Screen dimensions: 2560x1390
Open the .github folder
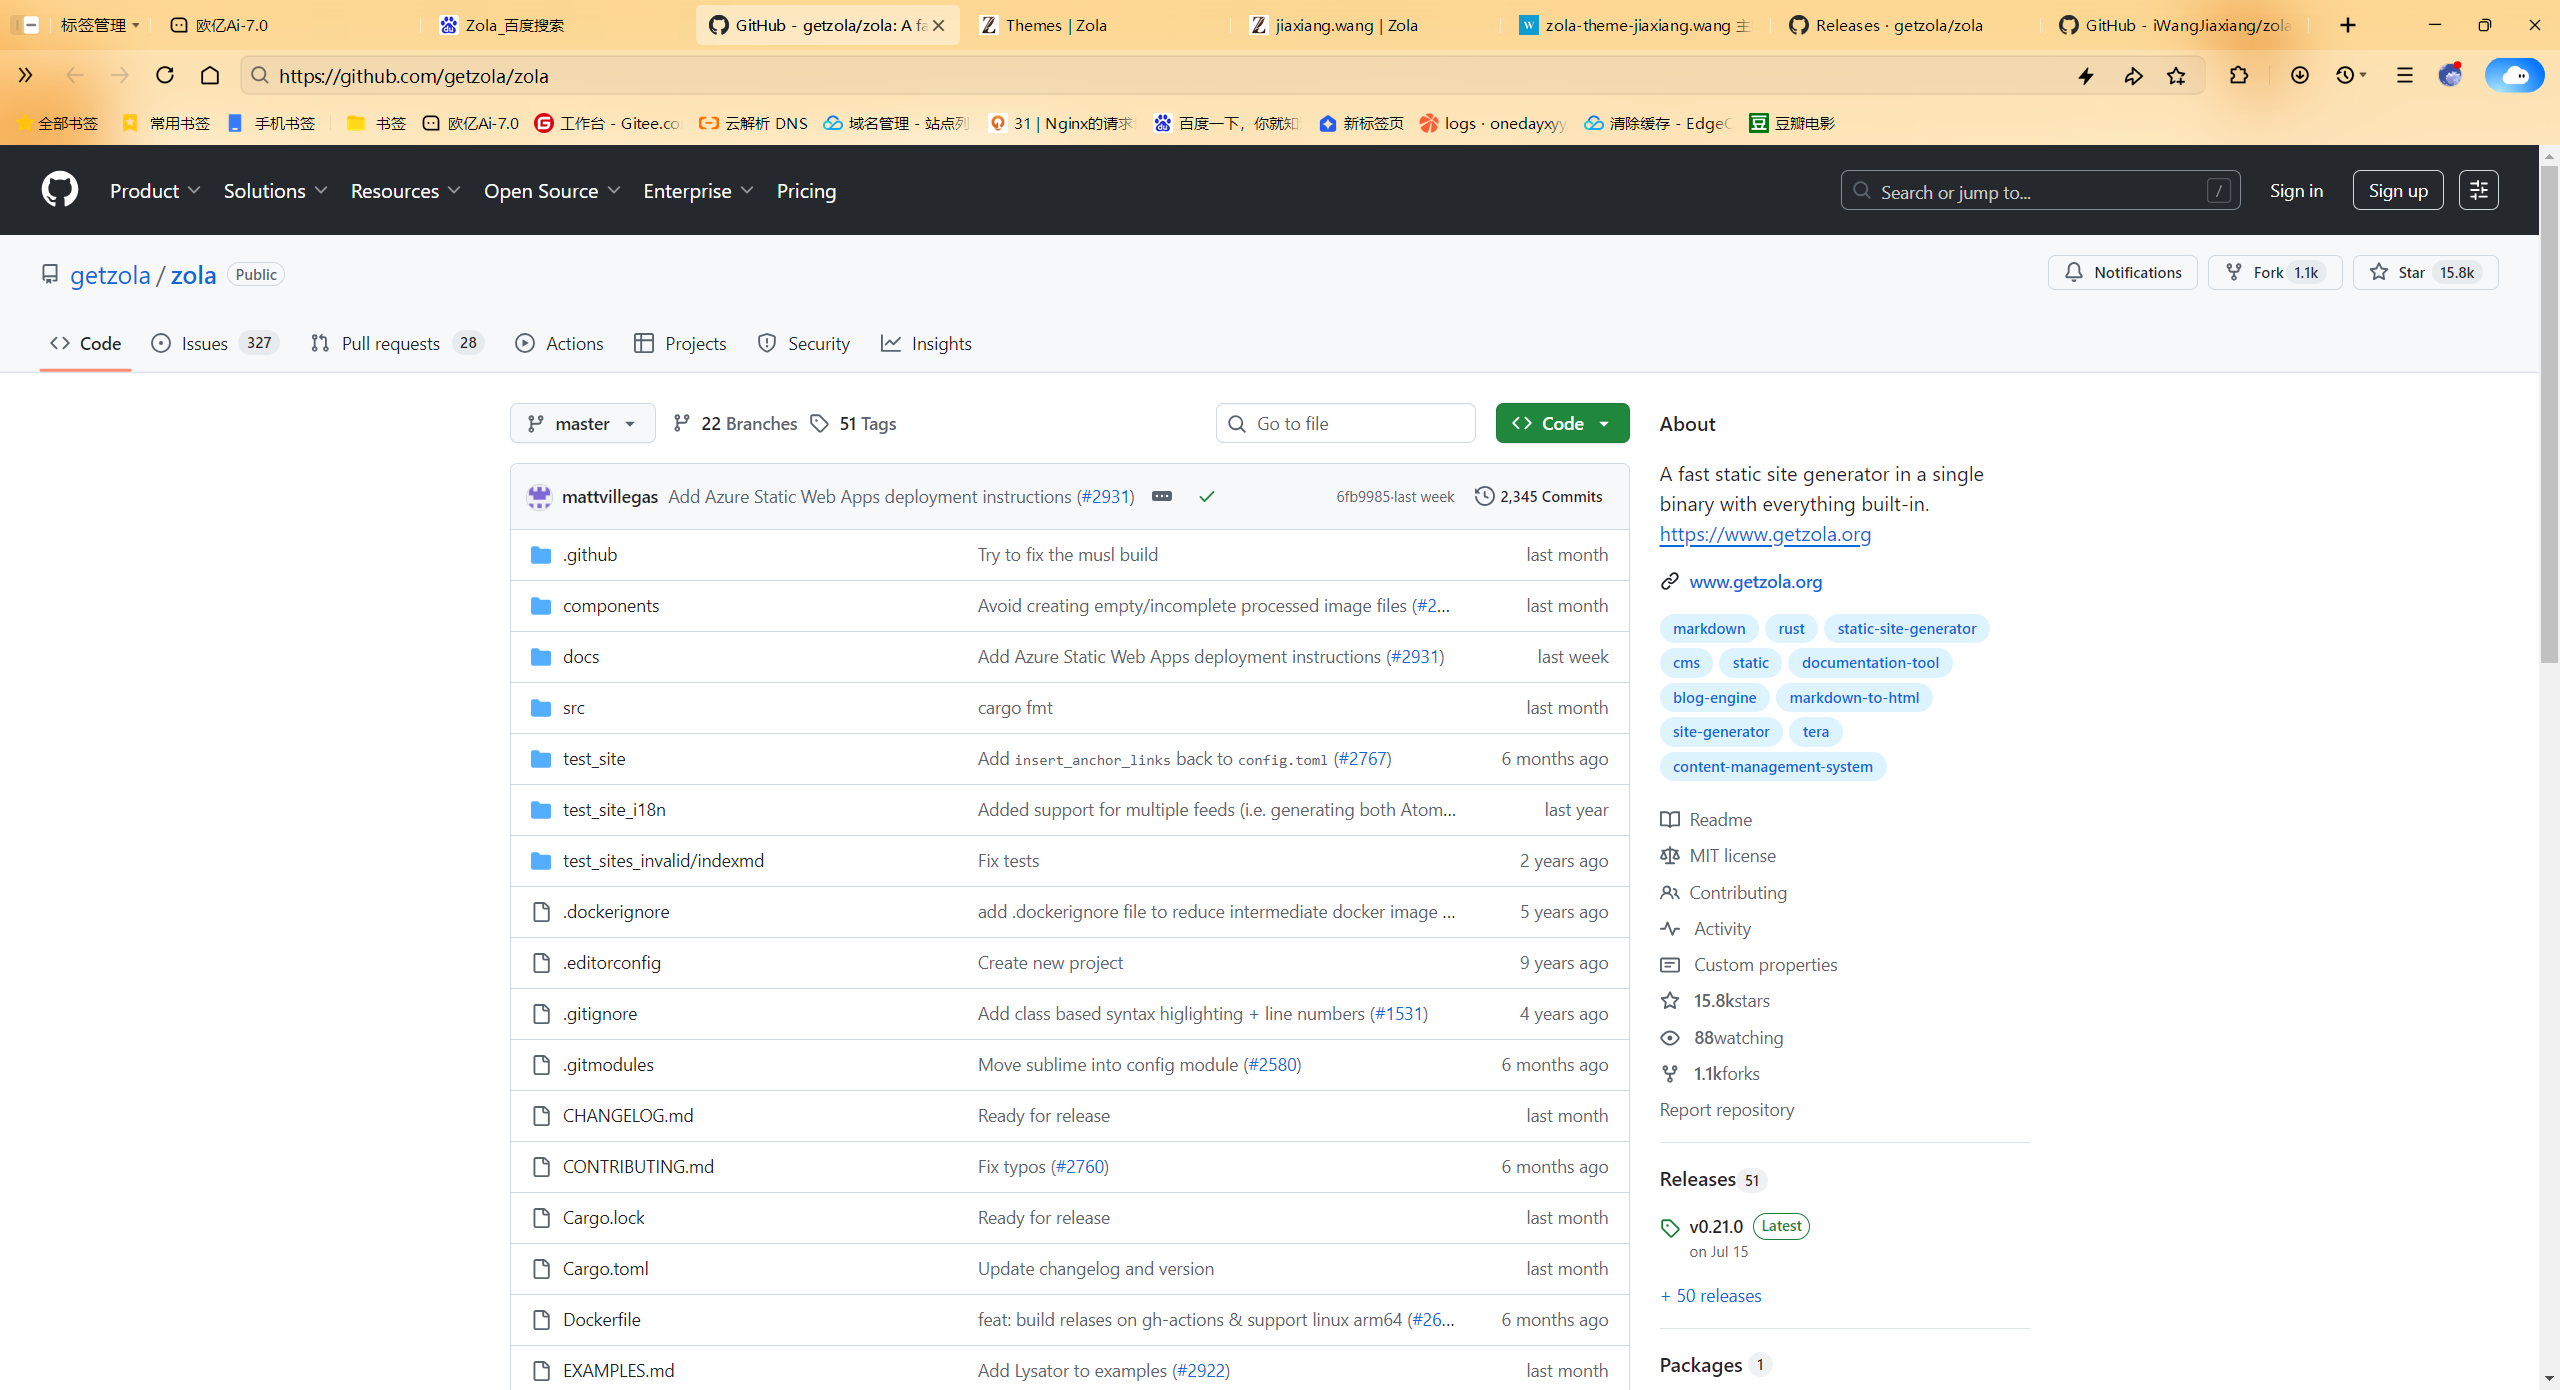[x=590, y=555]
